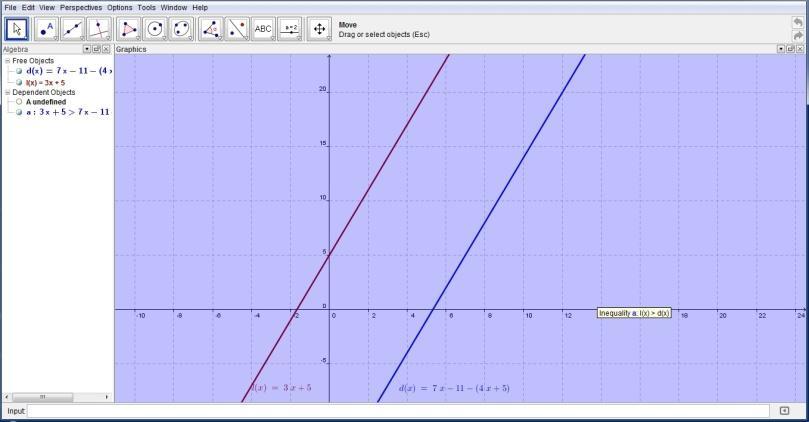The height and width of the screenshot is (422, 809).
Task: Click in the Input bar field
Action: (x=398, y=411)
